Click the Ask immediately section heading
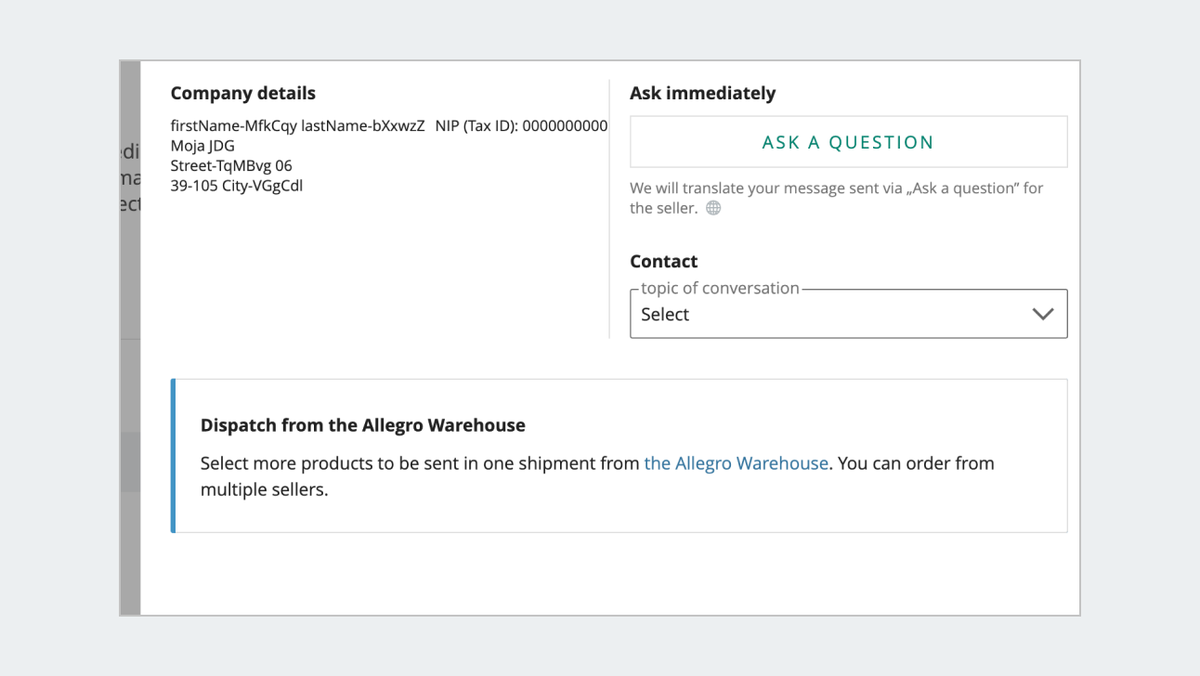The width and height of the screenshot is (1200, 676). [x=703, y=93]
